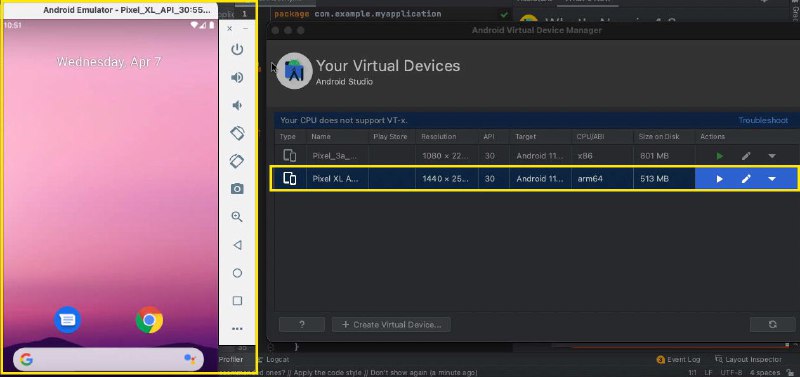Tap the Google Assistant icon in search bar
The width and height of the screenshot is (800, 377).
coord(190,360)
